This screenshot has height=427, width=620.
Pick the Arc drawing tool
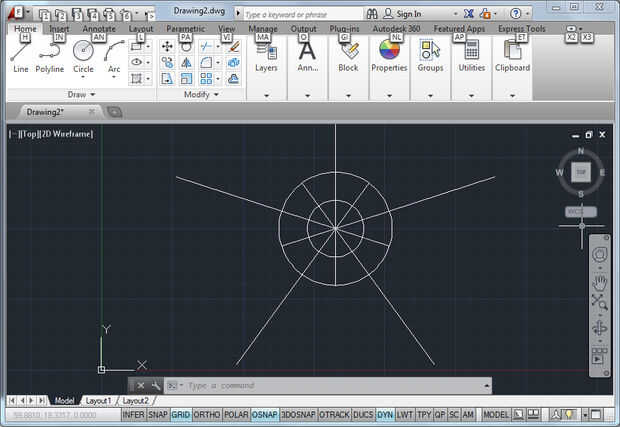[x=114, y=55]
